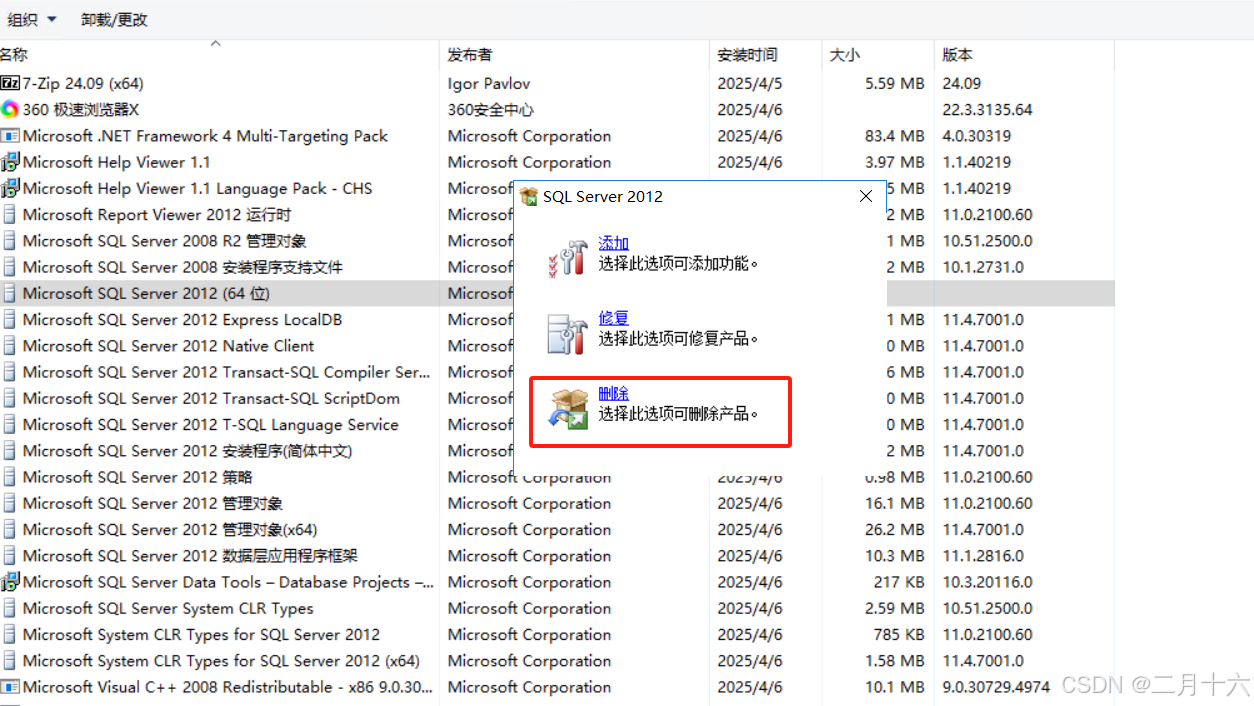Click the size 5.59 MB
The image size is (1254, 706).
[x=895, y=84]
